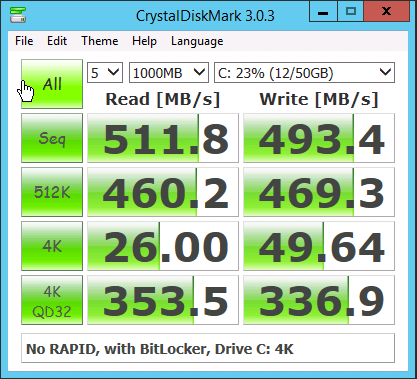The width and height of the screenshot is (417, 379).
Task: Click the comment field reading No RAPID, with BitLocker
Action: pos(208,348)
